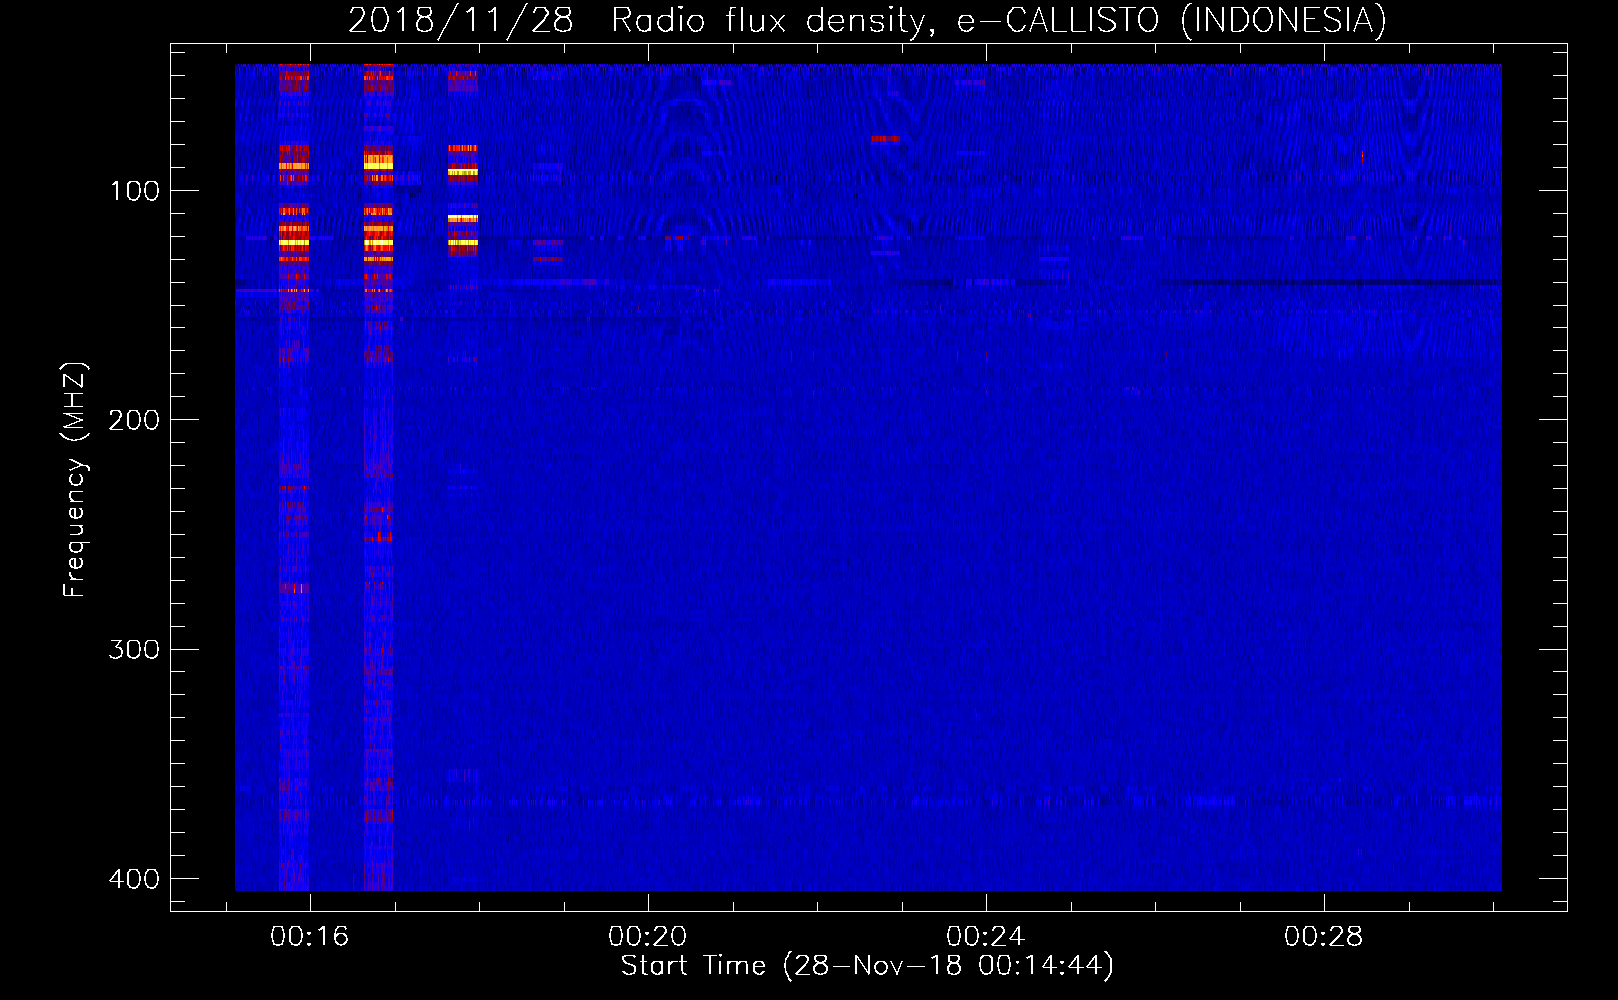Click the 300 frequency tick label

[x=134, y=649]
